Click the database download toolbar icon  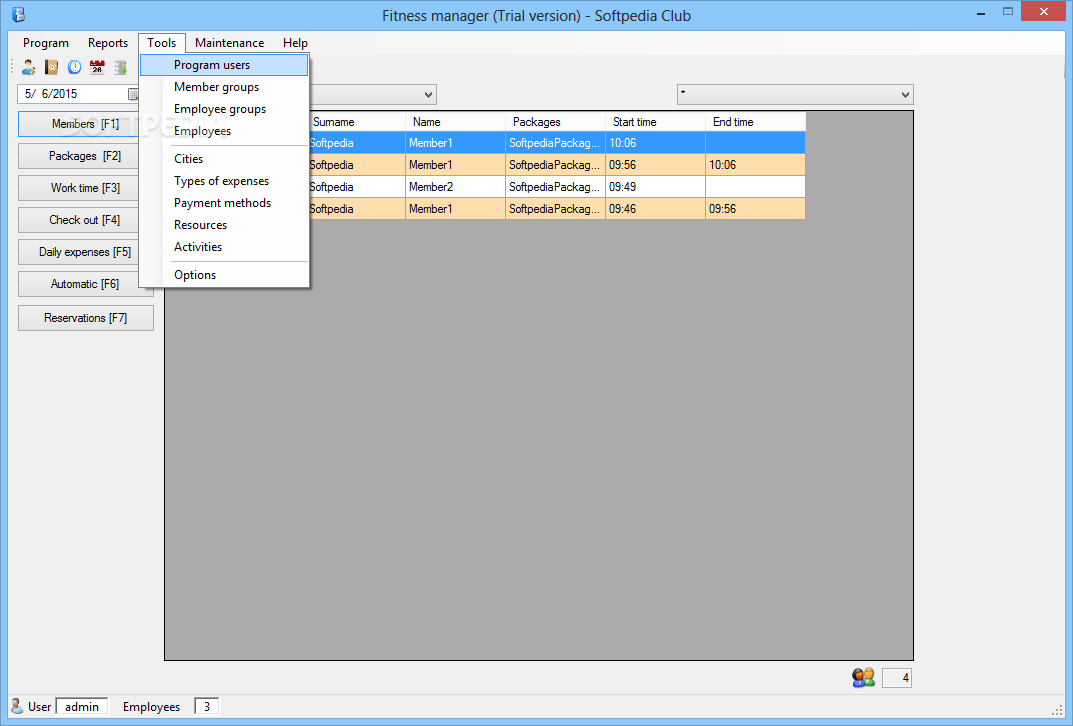pos(120,67)
